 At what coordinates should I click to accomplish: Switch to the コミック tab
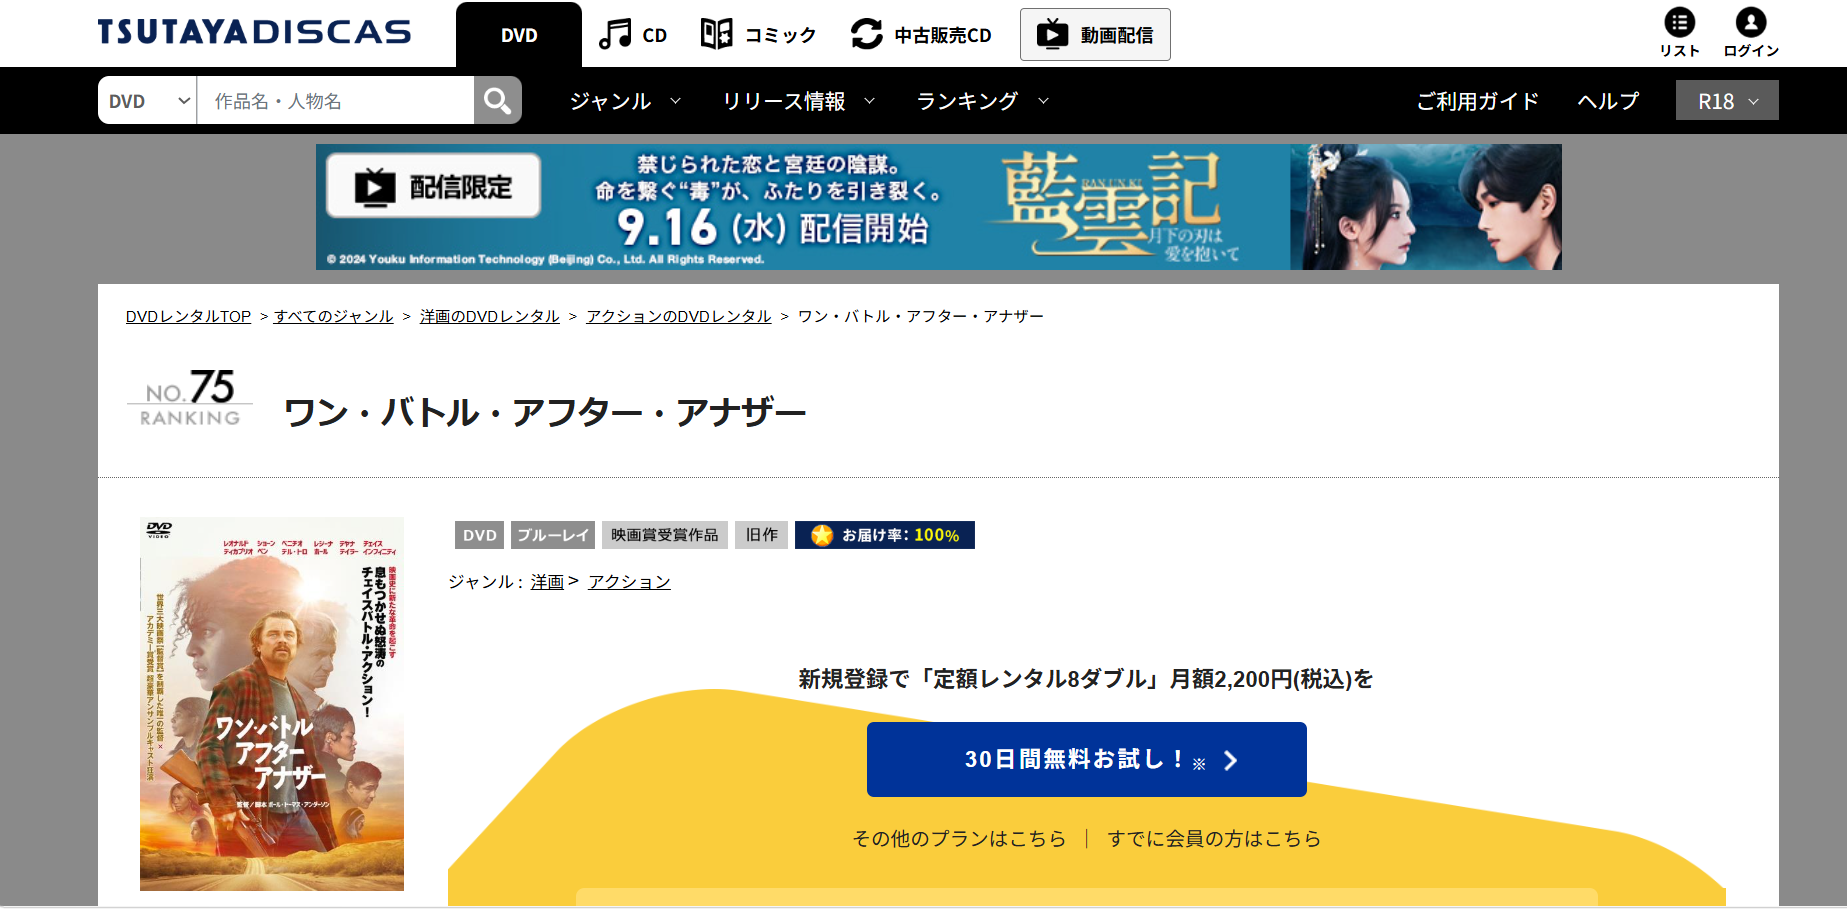(x=780, y=35)
